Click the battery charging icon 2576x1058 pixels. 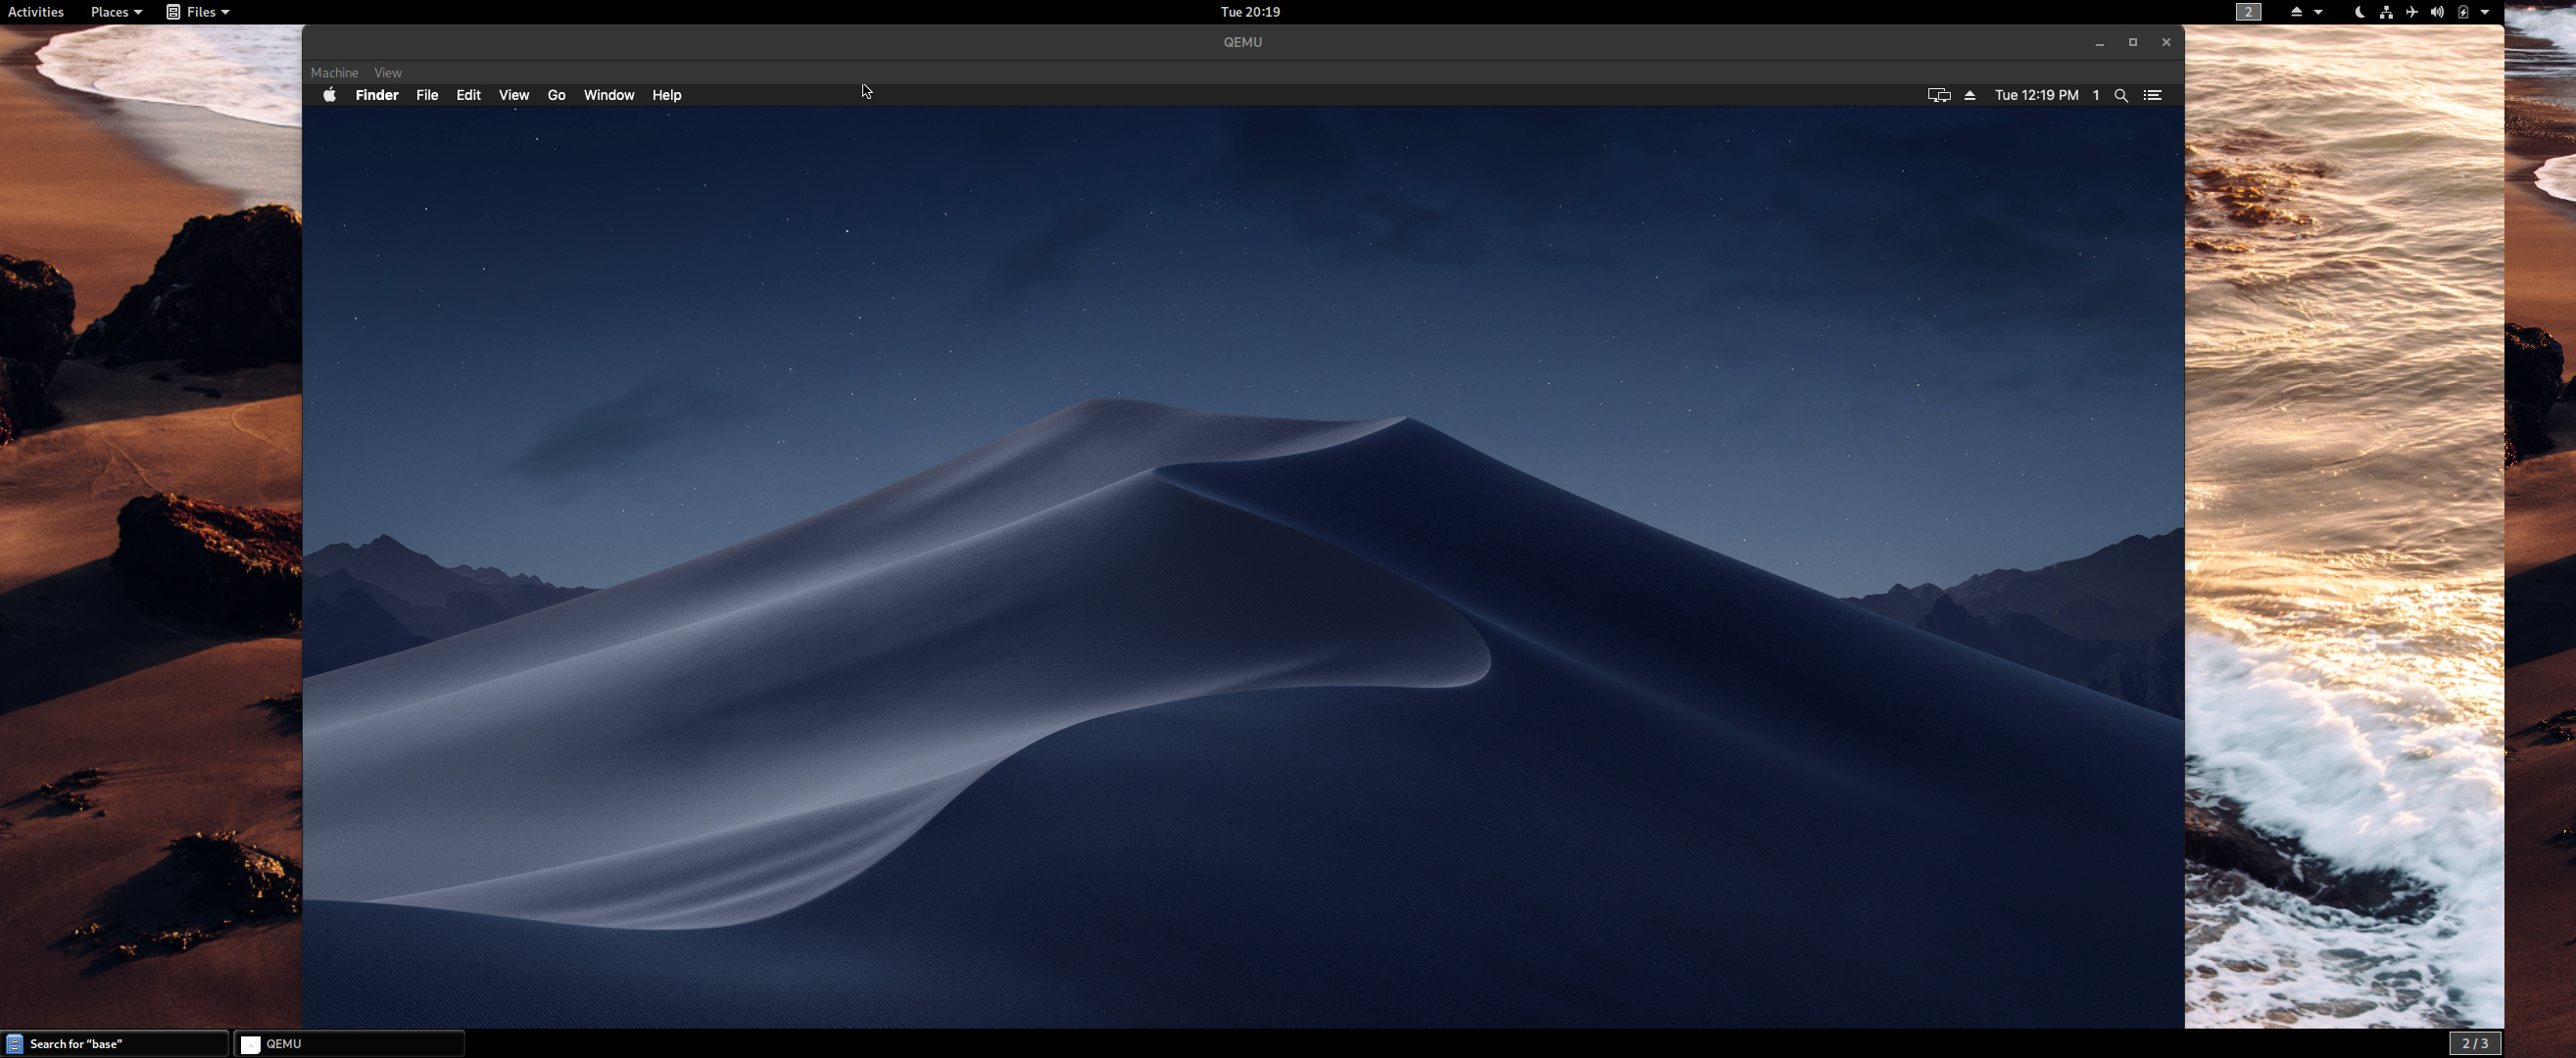coord(2463,12)
